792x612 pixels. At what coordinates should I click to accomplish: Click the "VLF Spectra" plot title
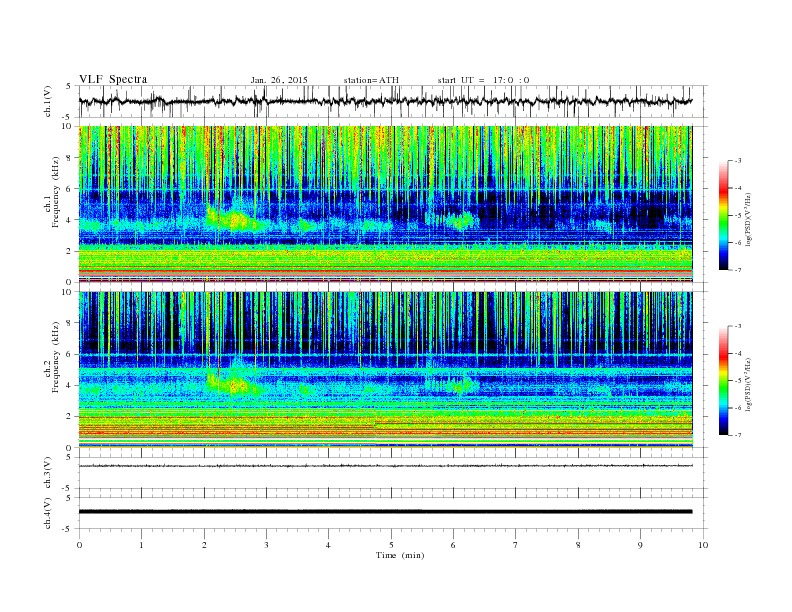tap(113, 79)
